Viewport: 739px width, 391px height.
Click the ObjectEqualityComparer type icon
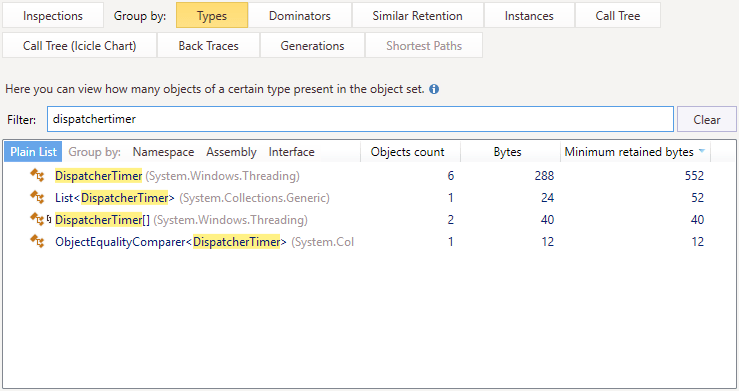click(x=37, y=242)
